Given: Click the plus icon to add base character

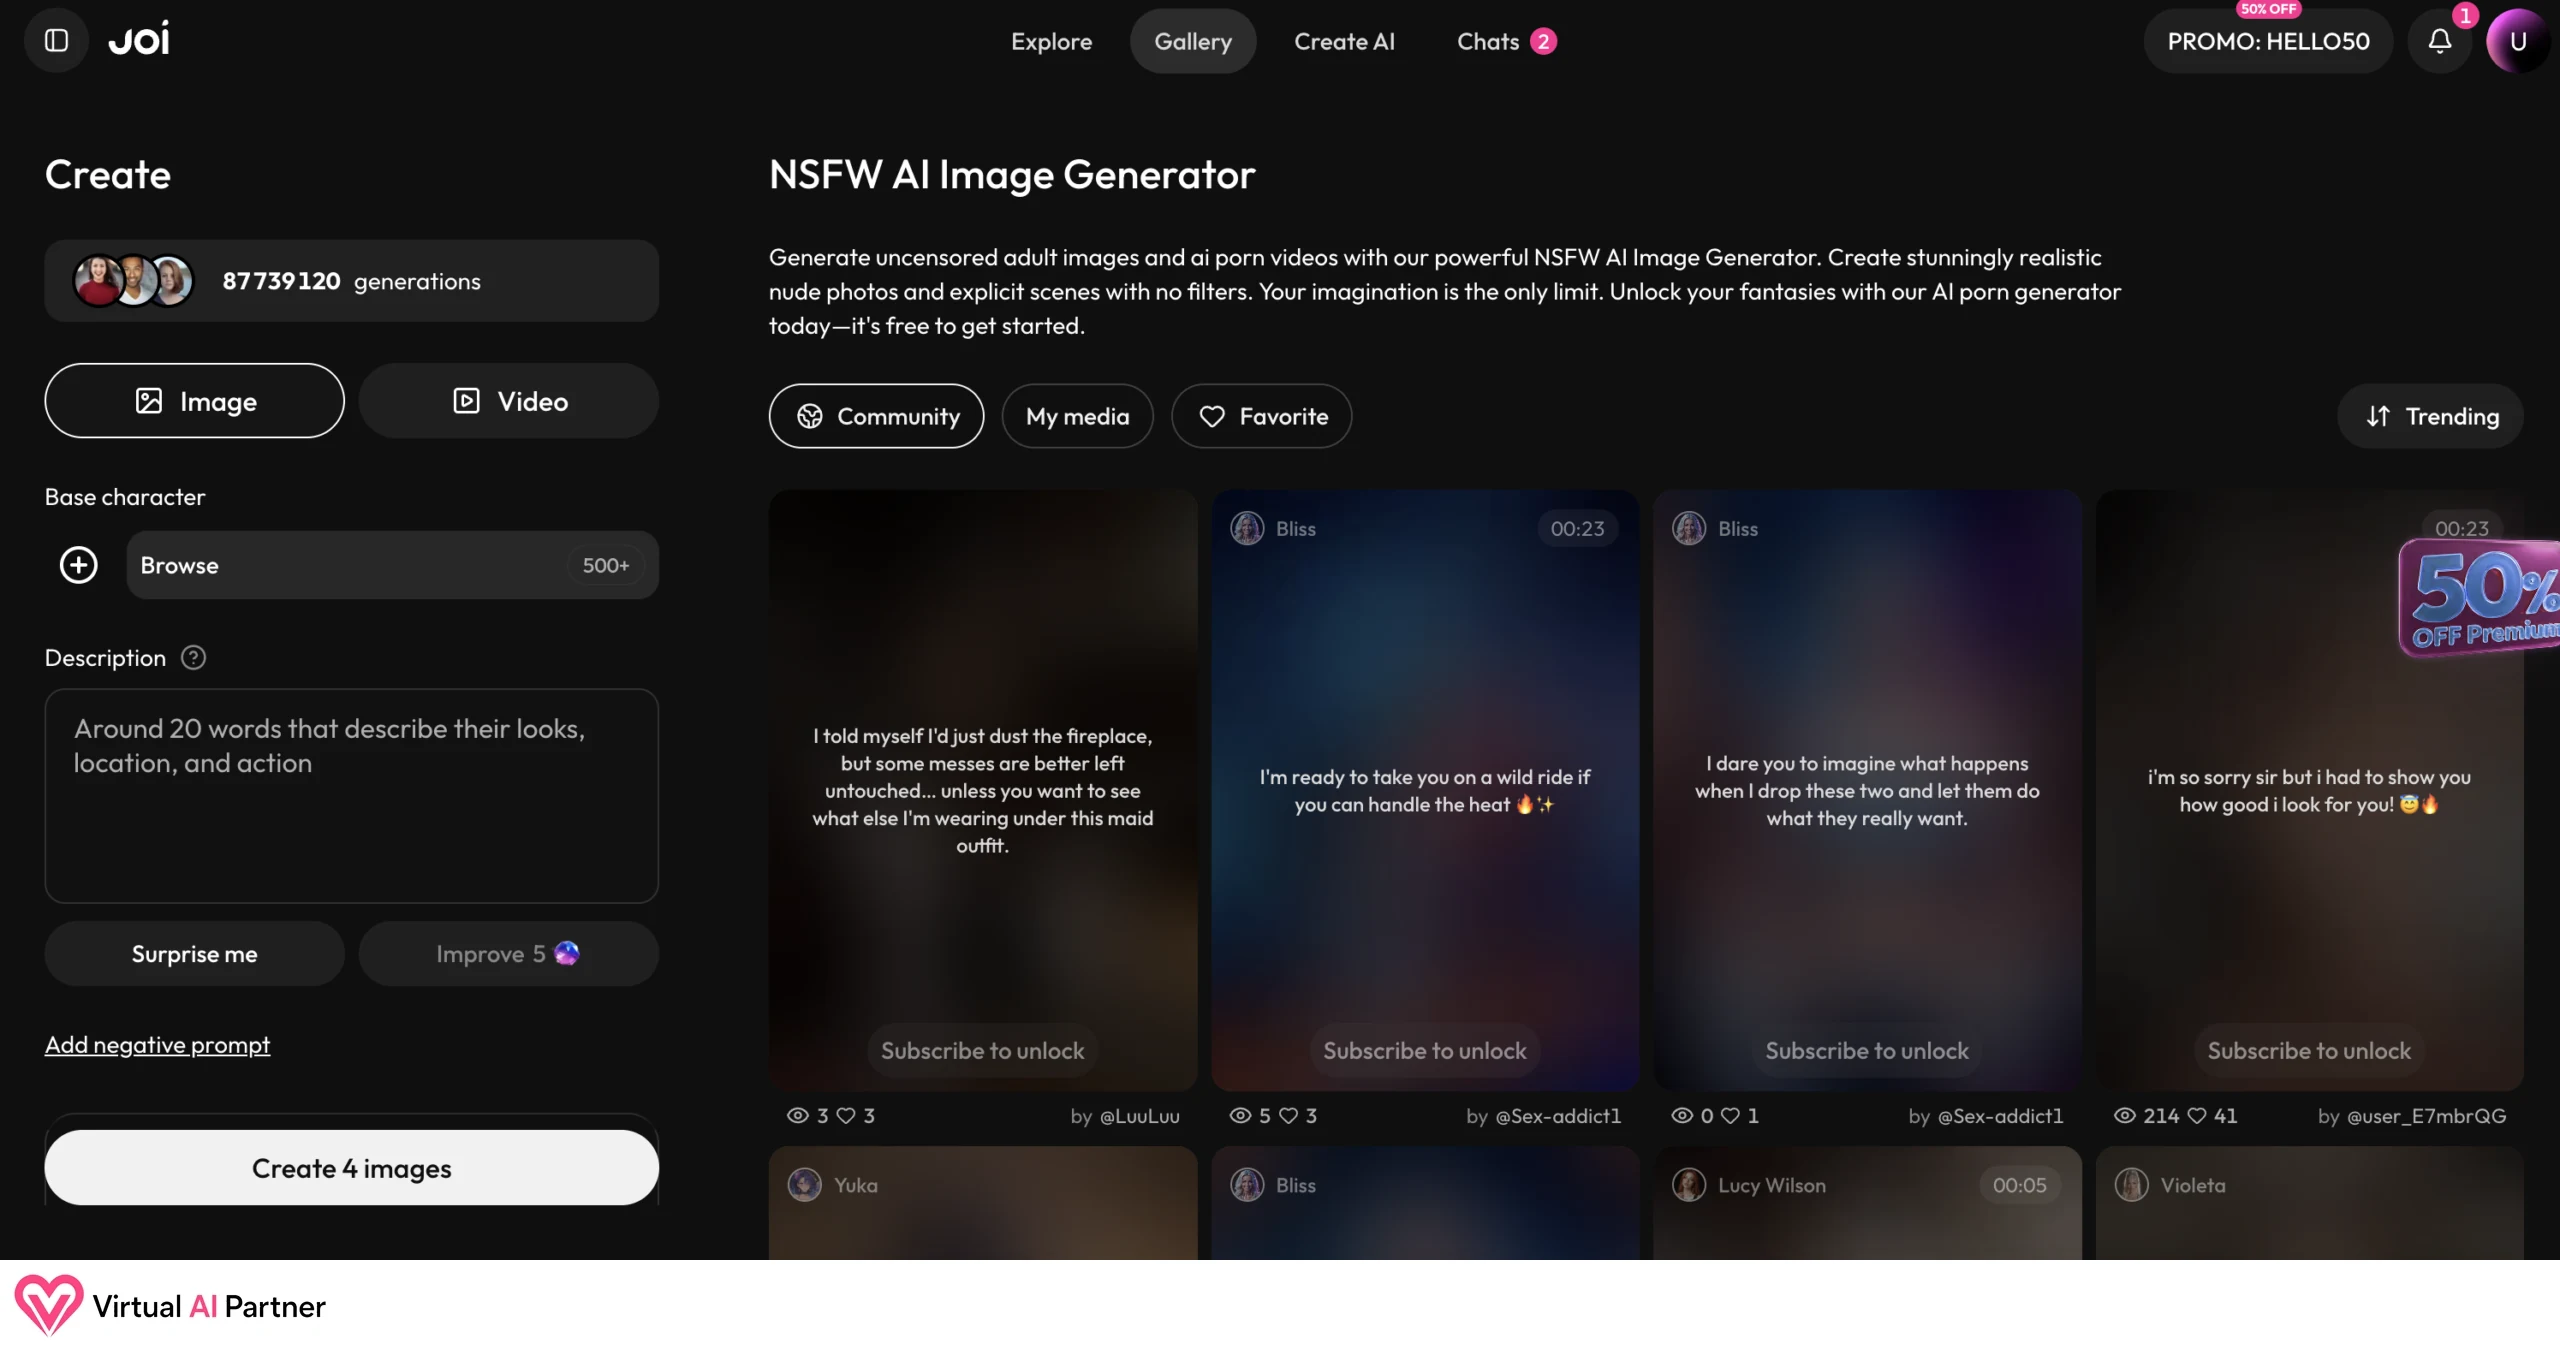Looking at the screenshot, I should tap(78, 565).
